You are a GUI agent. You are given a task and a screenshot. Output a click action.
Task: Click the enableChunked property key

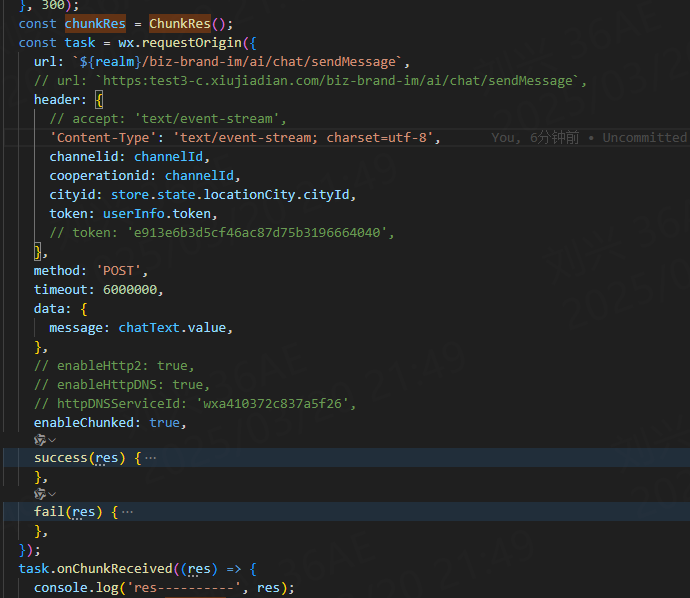[84, 423]
